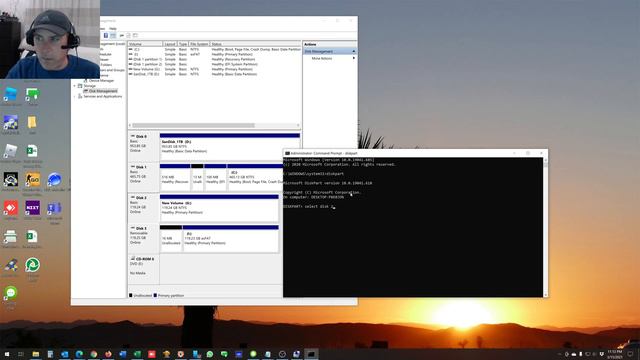Open Task View from the taskbar
The height and width of the screenshot is (360, 640).
pos(21,354)
